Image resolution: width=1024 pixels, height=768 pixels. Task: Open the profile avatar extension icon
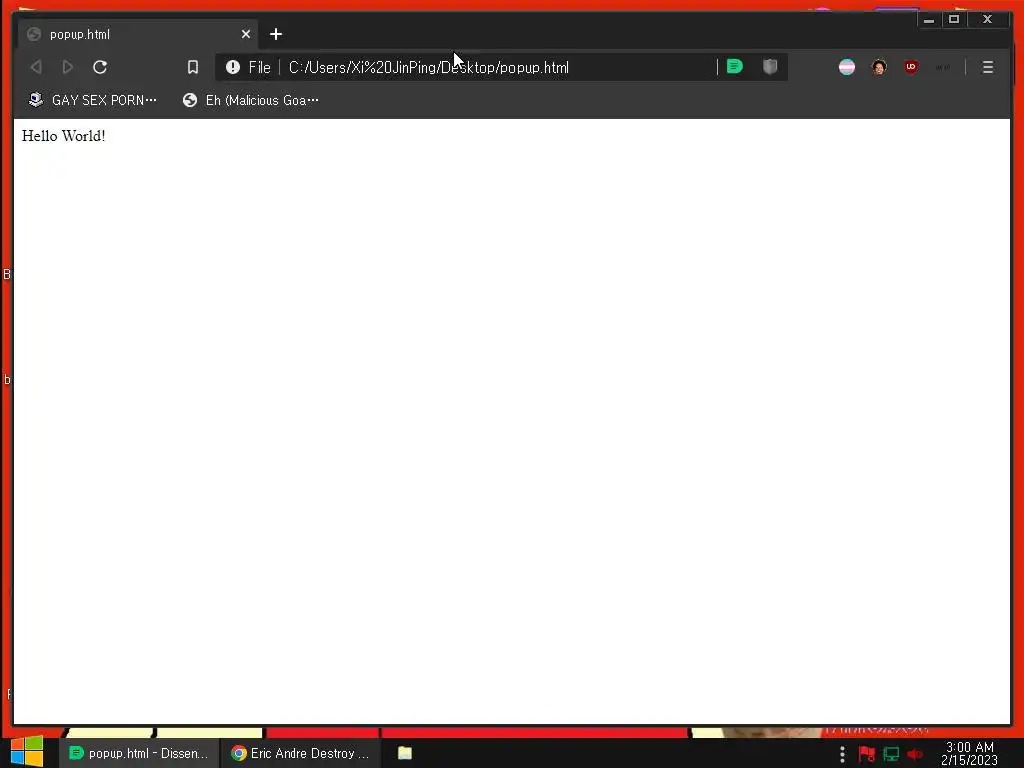[879, 67]
